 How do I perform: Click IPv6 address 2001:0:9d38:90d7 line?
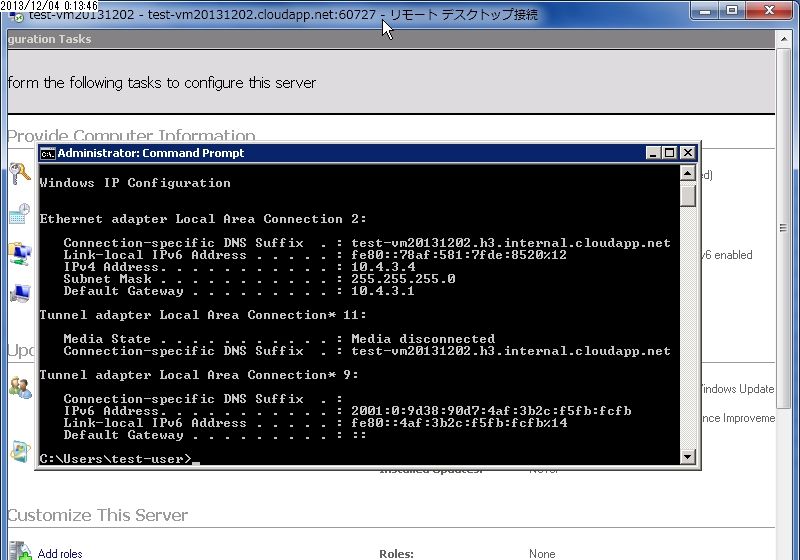pyautogui.click(x=347, y=411)
